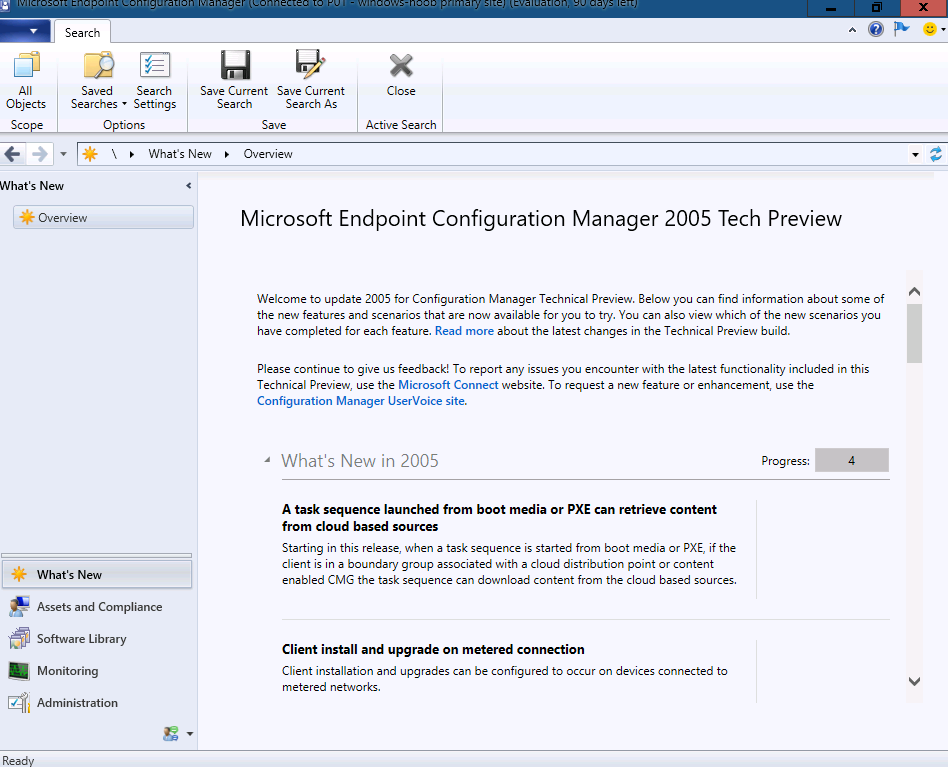Click the sun icon in the breadcrumb
The height and width of the screenshot is (767, 948).
point(90,154)
